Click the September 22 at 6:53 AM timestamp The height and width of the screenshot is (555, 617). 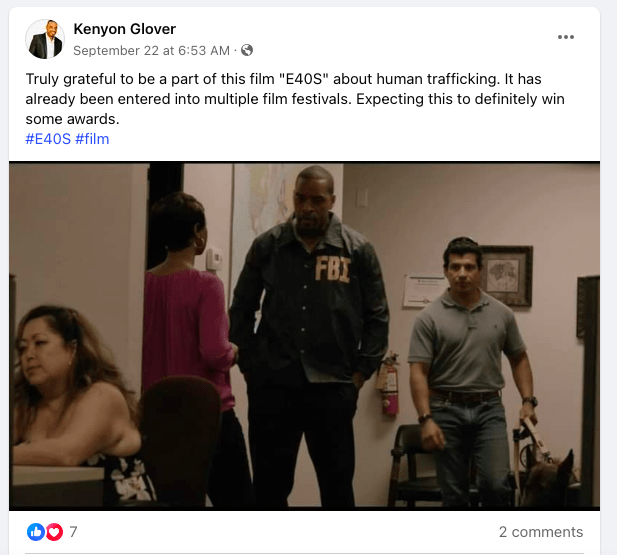151,50
